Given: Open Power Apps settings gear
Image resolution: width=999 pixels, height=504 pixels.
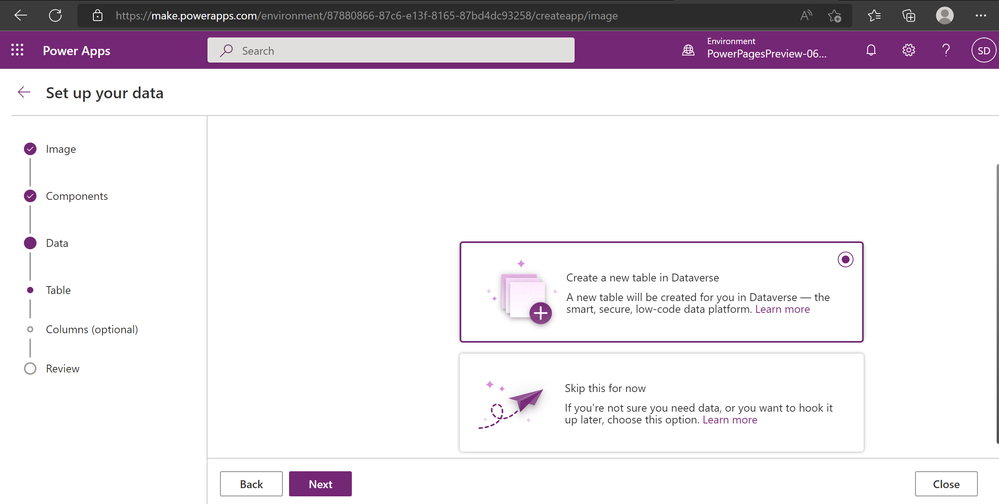Looking at the screenshot, I should point(909,50).
